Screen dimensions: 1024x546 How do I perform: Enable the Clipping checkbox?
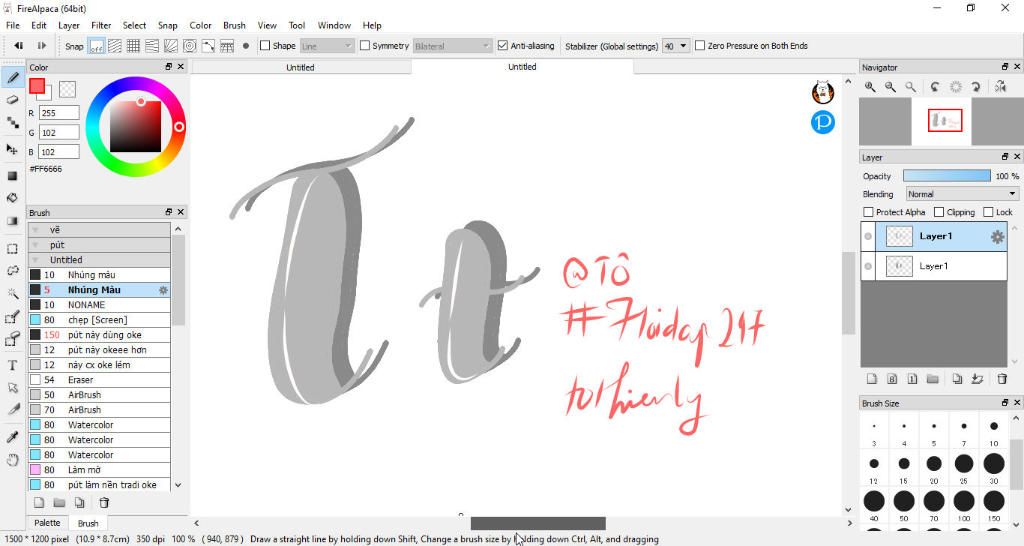coord(939,212)
